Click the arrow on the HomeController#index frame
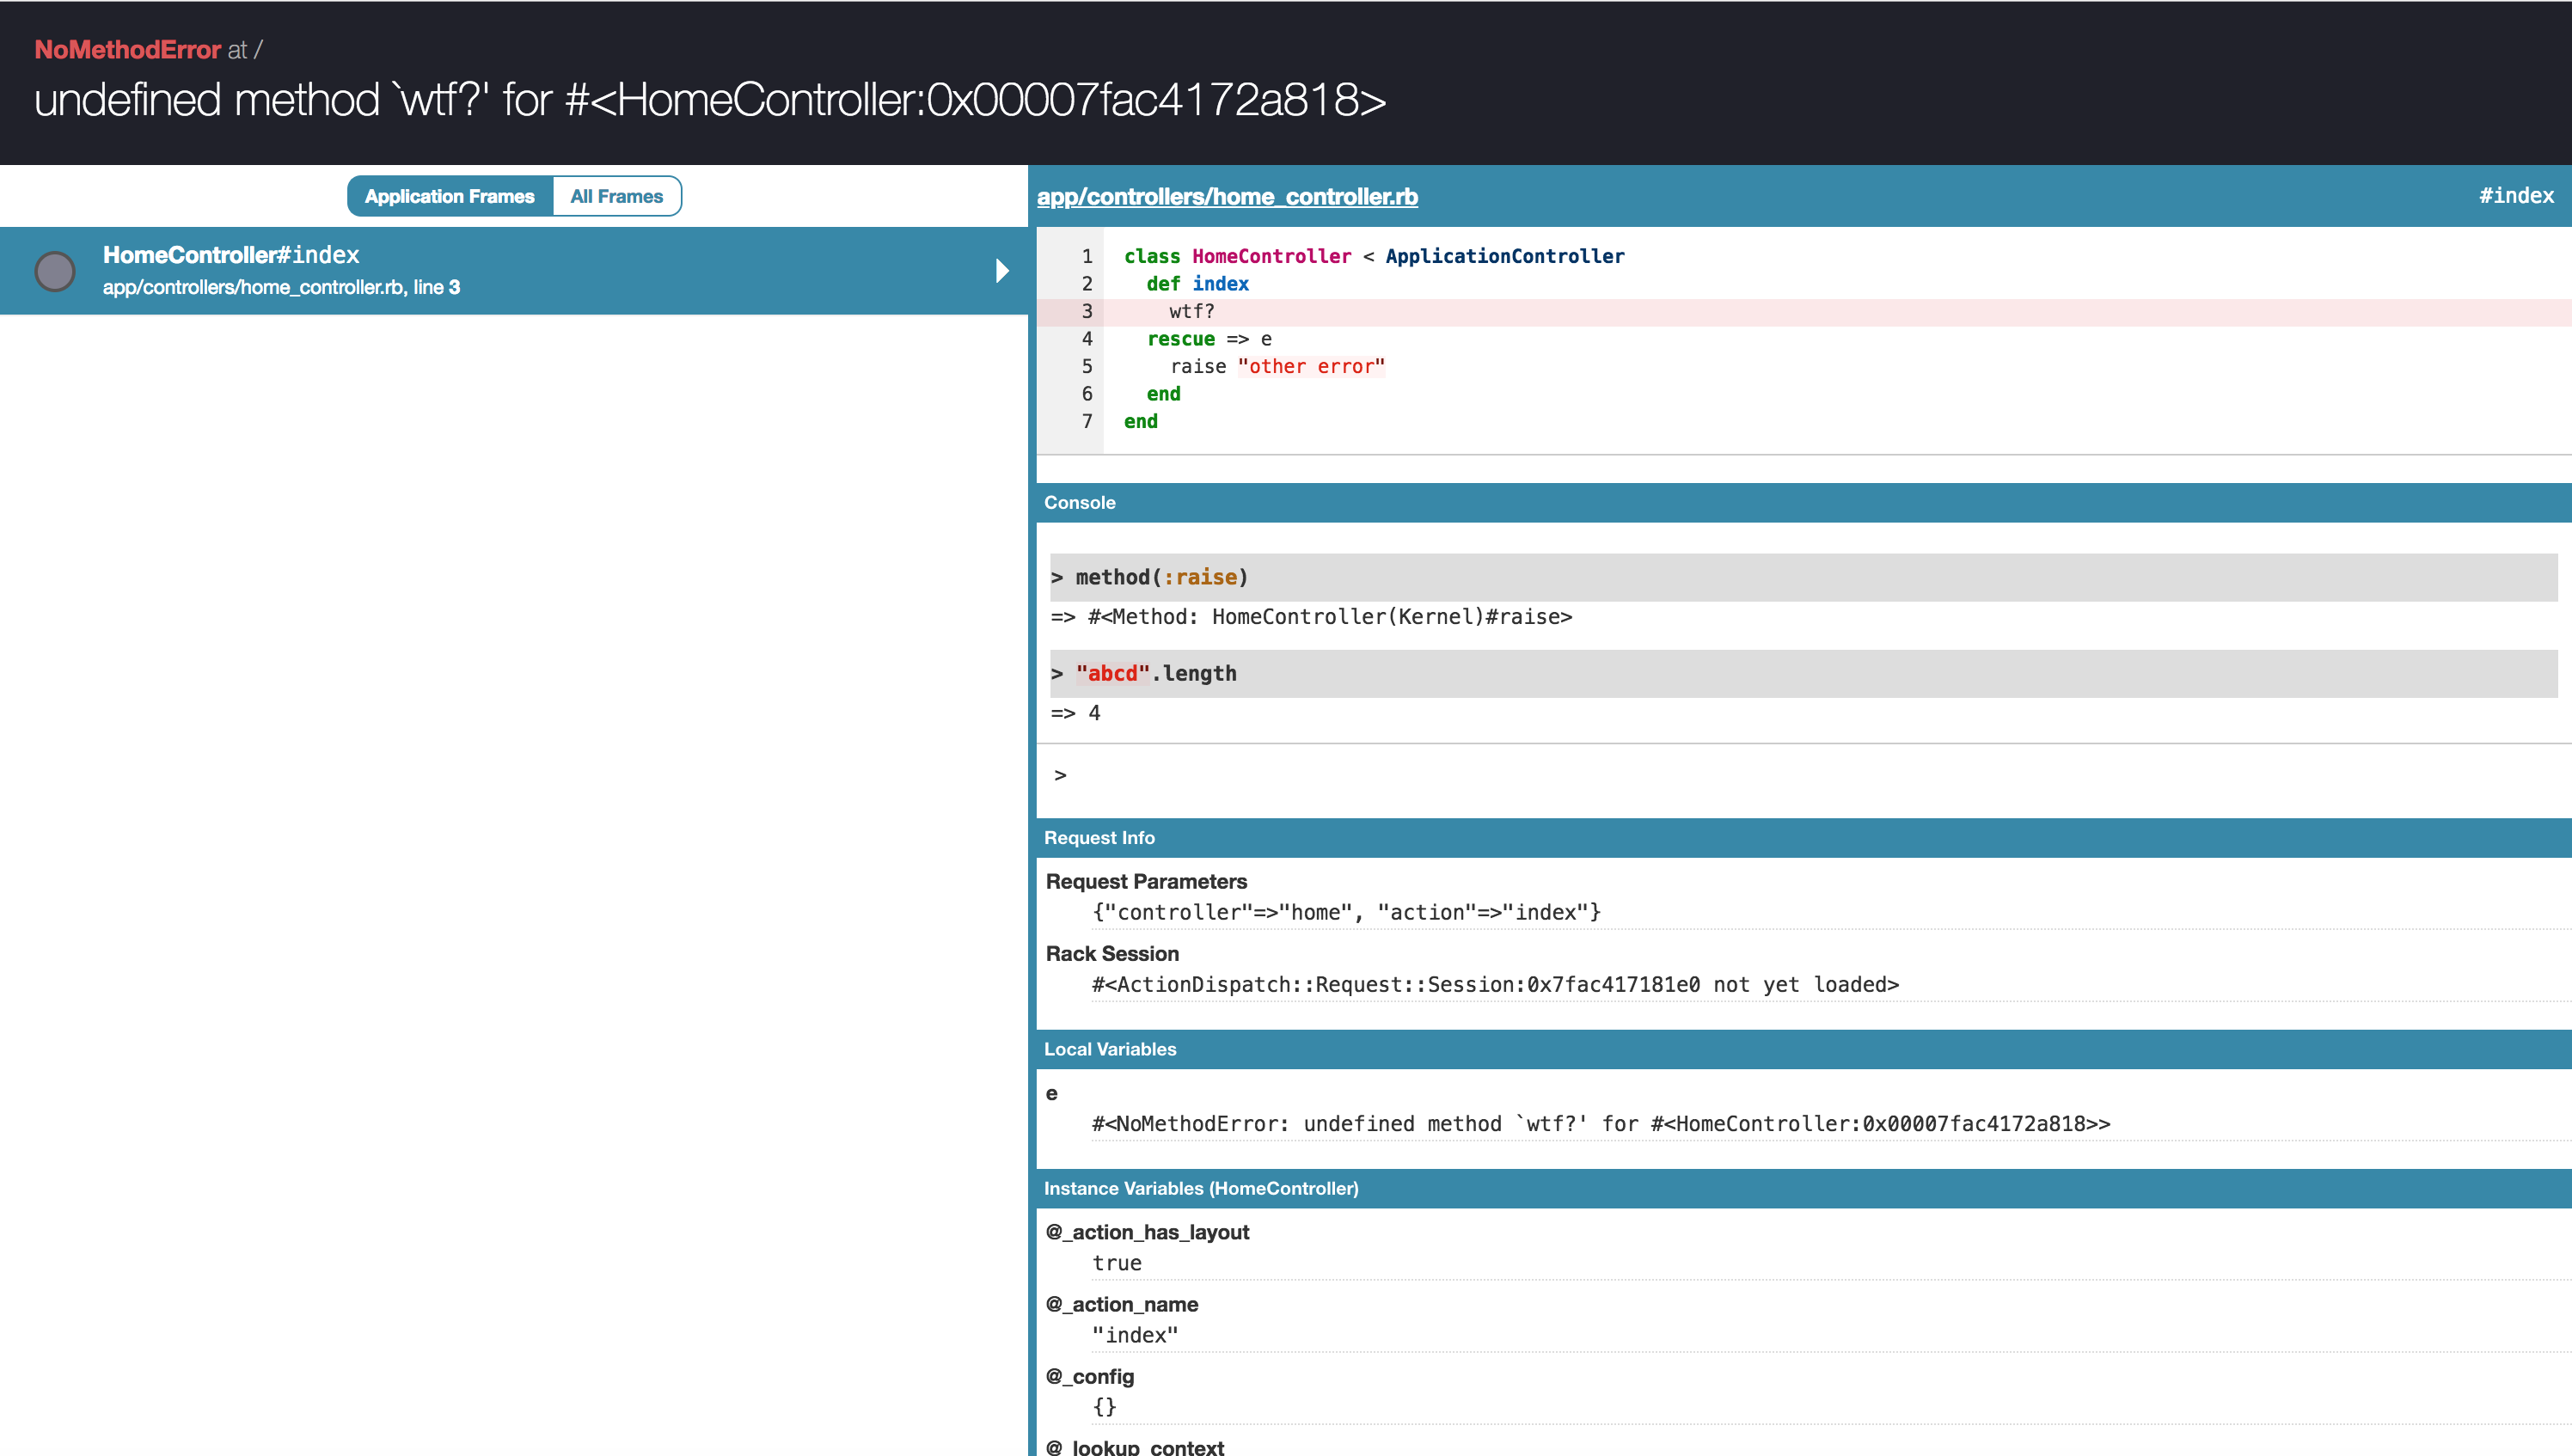 [x=1002, y=271]
